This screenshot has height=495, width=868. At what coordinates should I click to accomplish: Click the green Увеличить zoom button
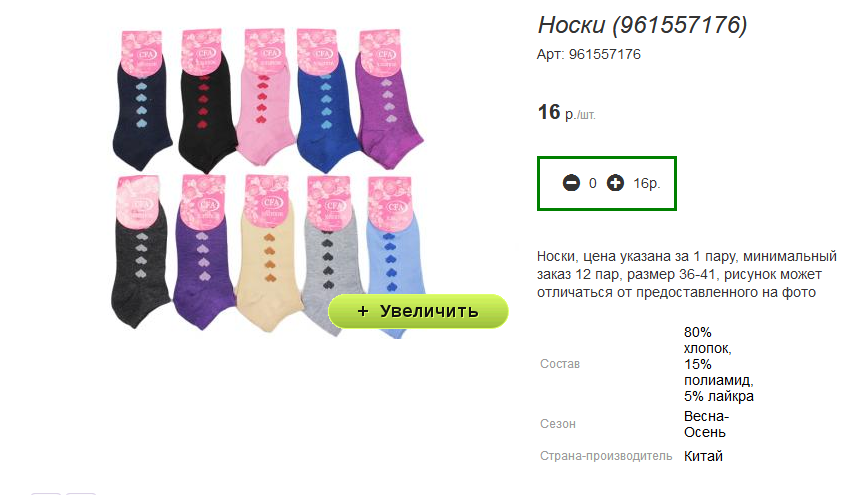(x=418, y=311)
